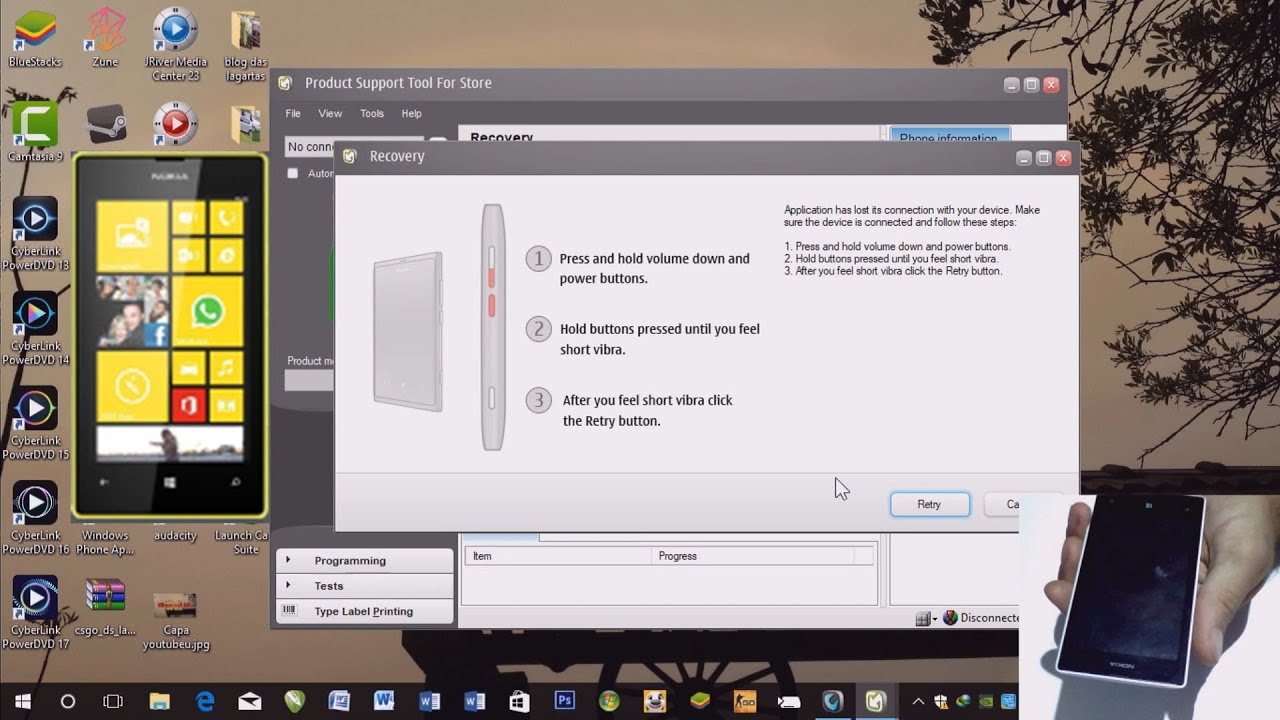Open the View menu in Product Support Tool
Viewport: 1280px width, 720px height.
(330, 113)
